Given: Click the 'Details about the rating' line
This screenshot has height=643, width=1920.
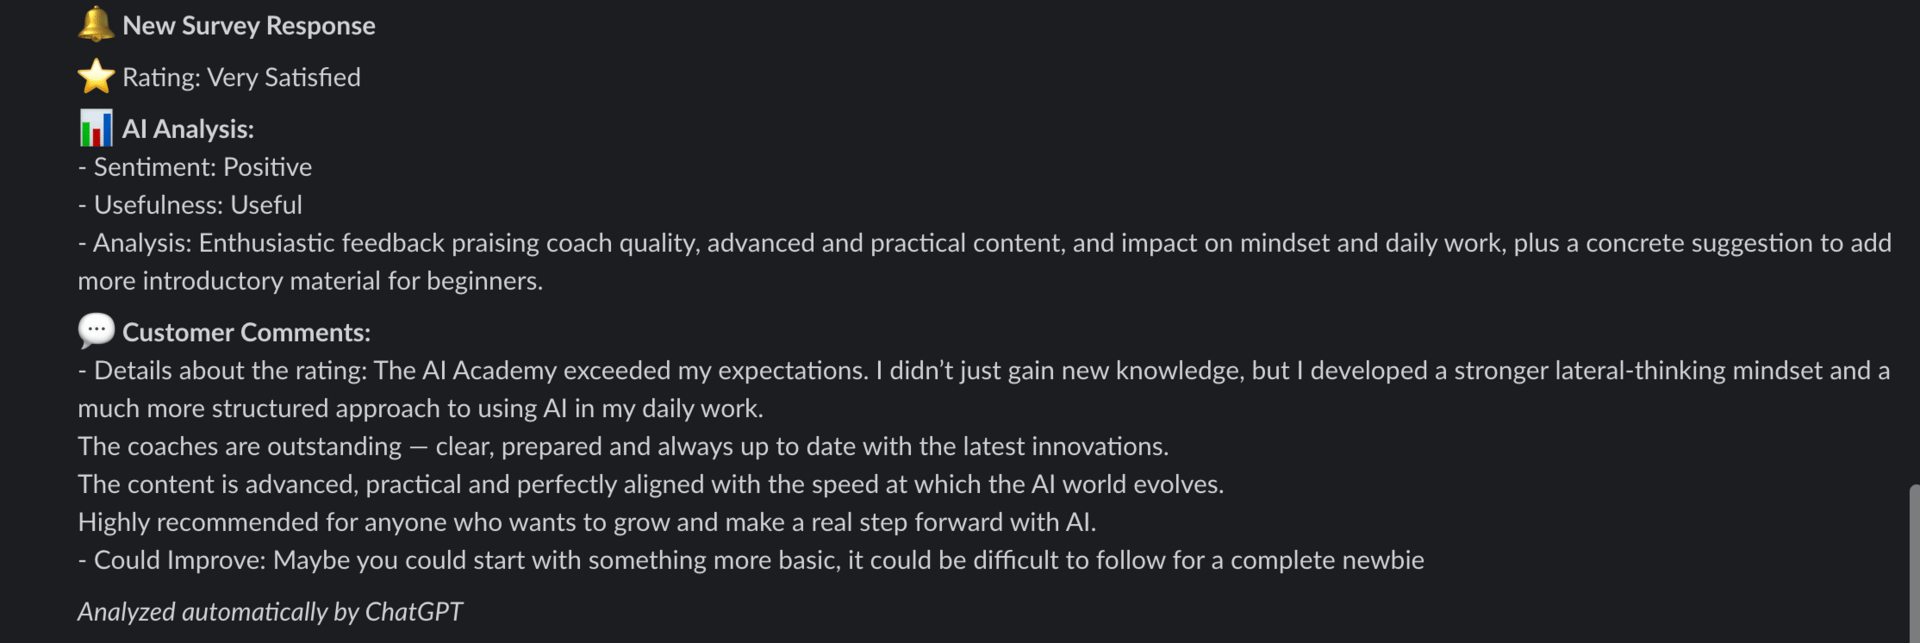Looking at the screenshot, I should pos(984,371).
